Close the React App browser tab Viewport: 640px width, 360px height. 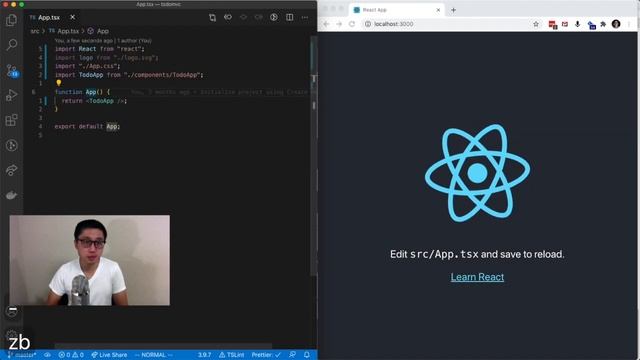[438, 10]
